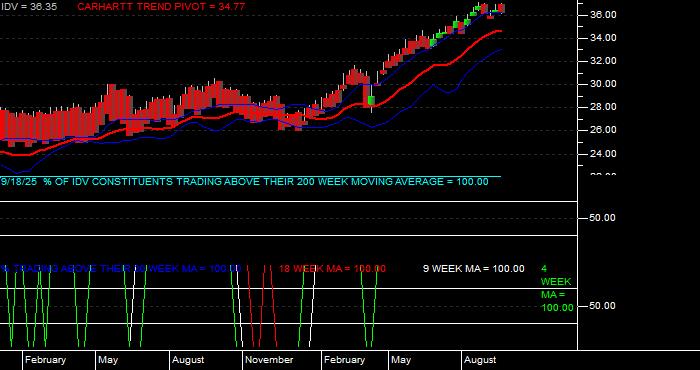
Task: Click the 9 WEEK MA = 100.00 label
Action: pos(474,269)
